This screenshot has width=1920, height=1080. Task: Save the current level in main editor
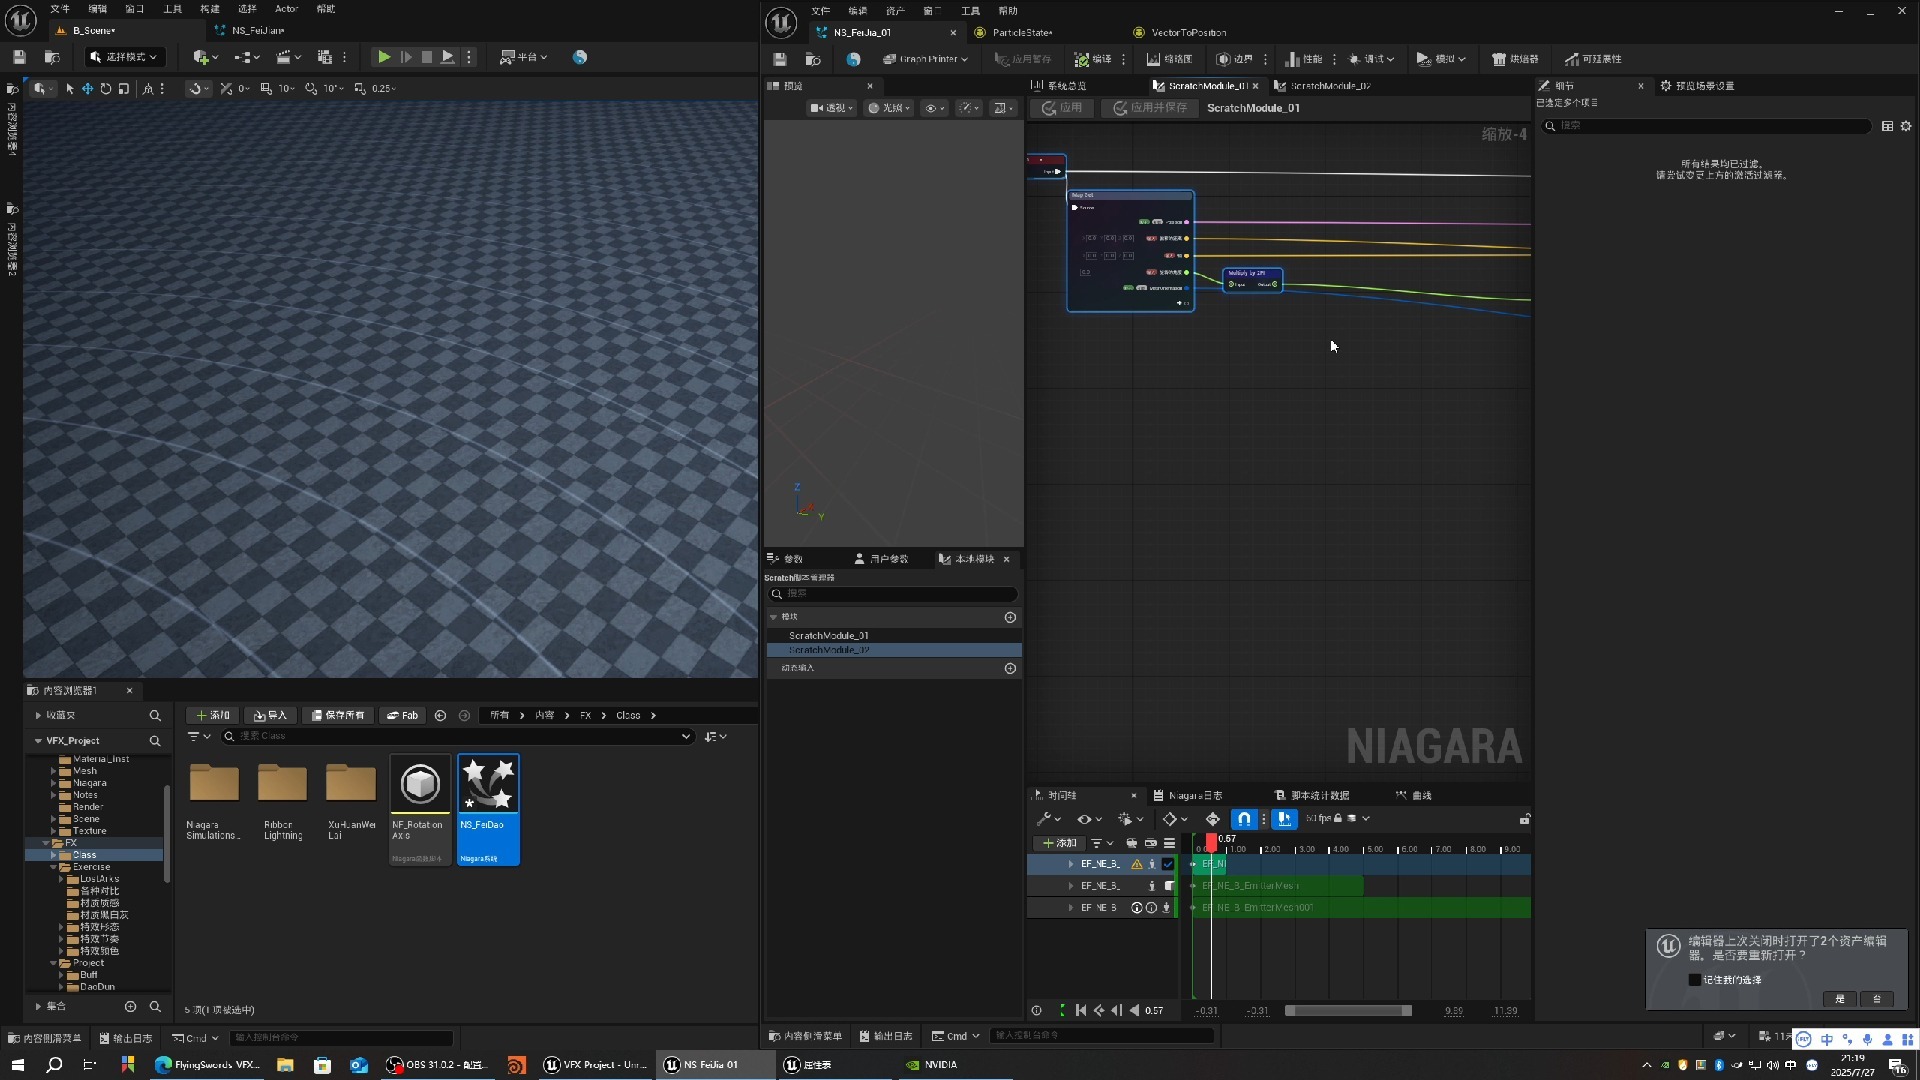pyautogui.click(x=19, y=58)
